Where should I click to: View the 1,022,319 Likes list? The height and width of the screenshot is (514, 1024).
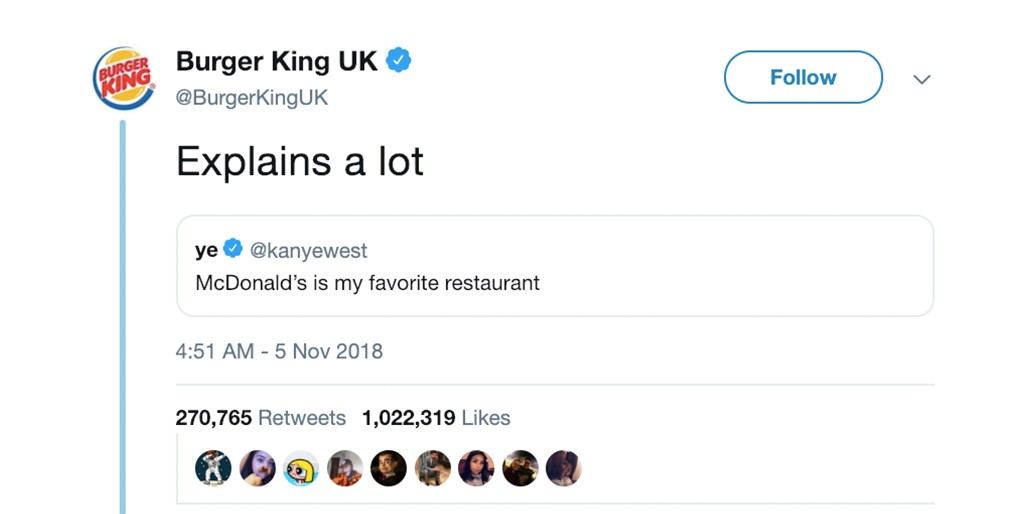click(x=436, y=418)
